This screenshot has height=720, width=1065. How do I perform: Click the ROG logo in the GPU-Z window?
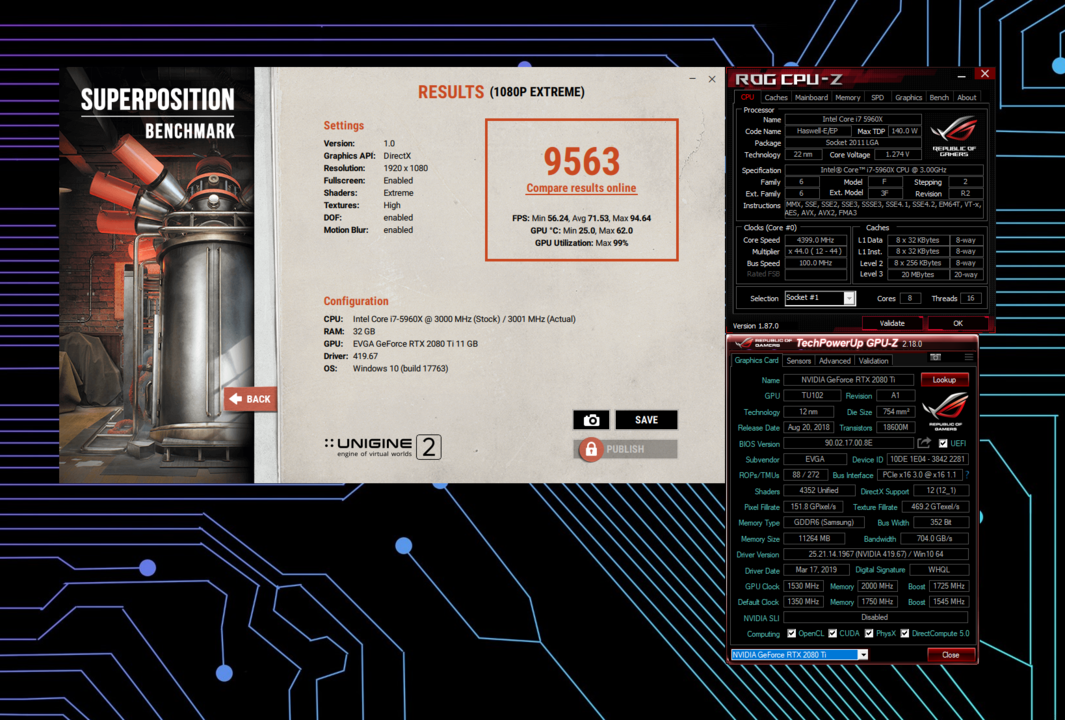tap(945, 410)
